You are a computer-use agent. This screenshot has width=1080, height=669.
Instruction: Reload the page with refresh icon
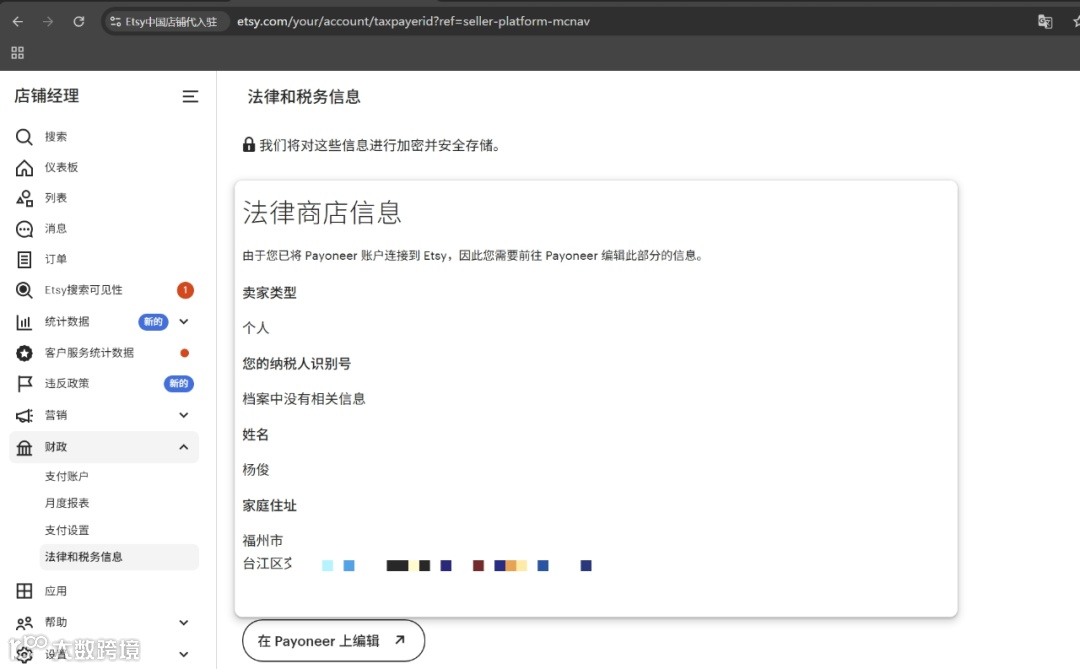click(79, 21)
